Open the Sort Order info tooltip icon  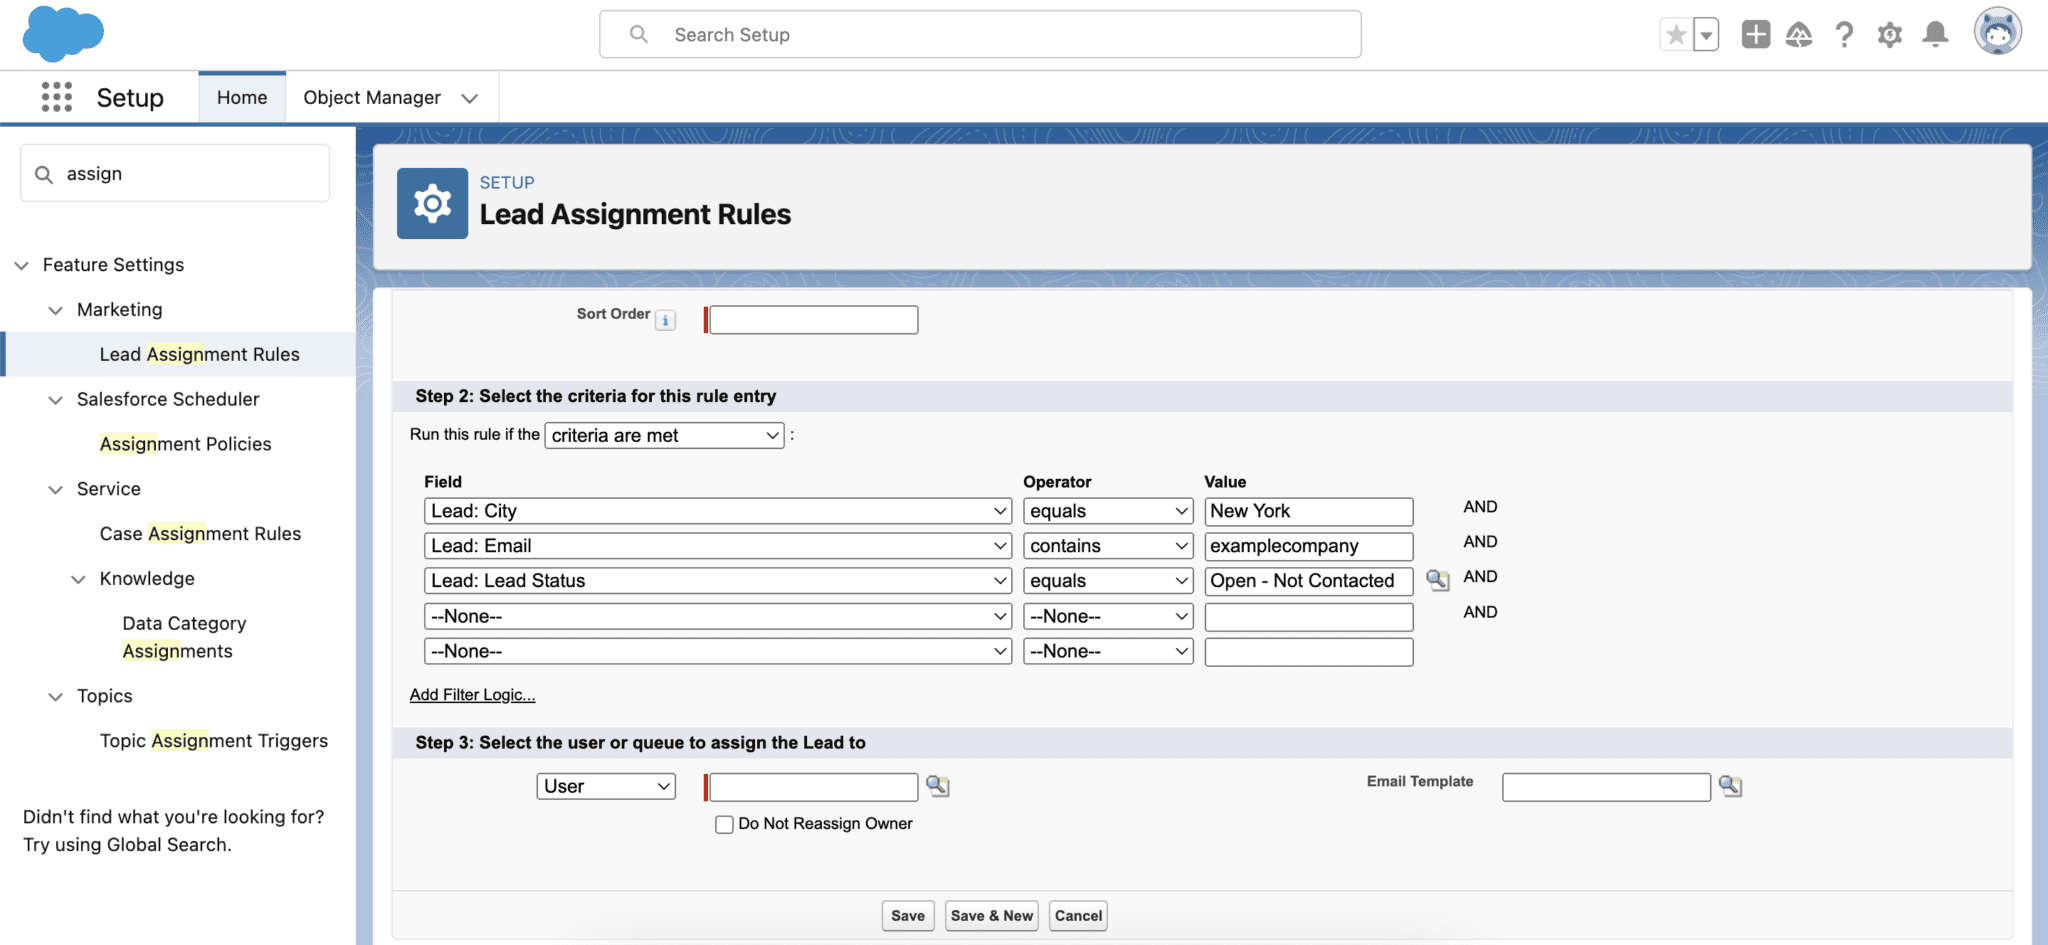(x=665, y=319)
